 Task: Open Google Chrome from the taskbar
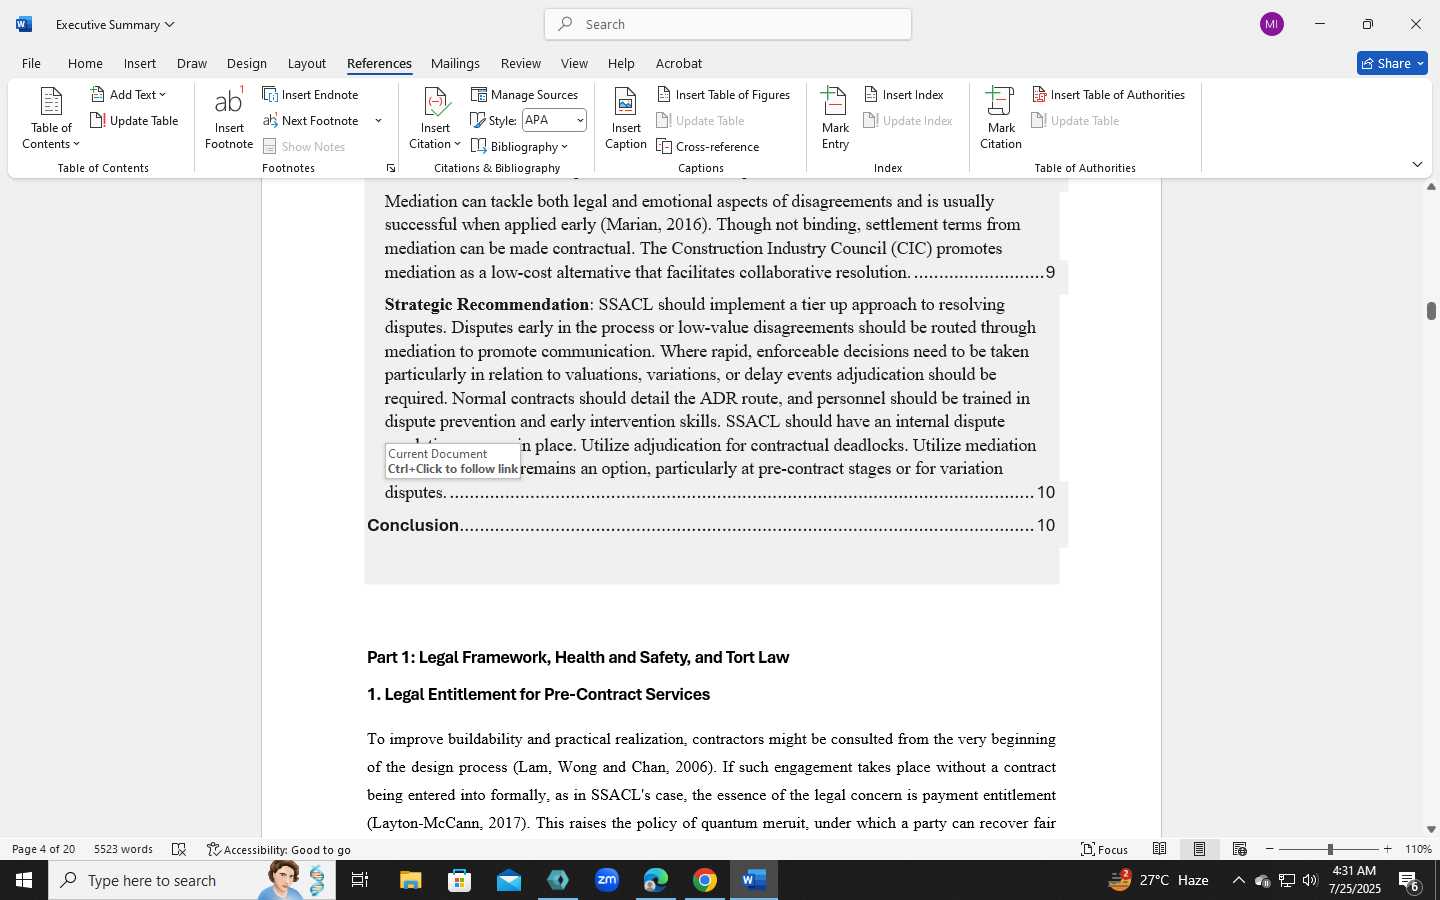[x=705, y=880]
